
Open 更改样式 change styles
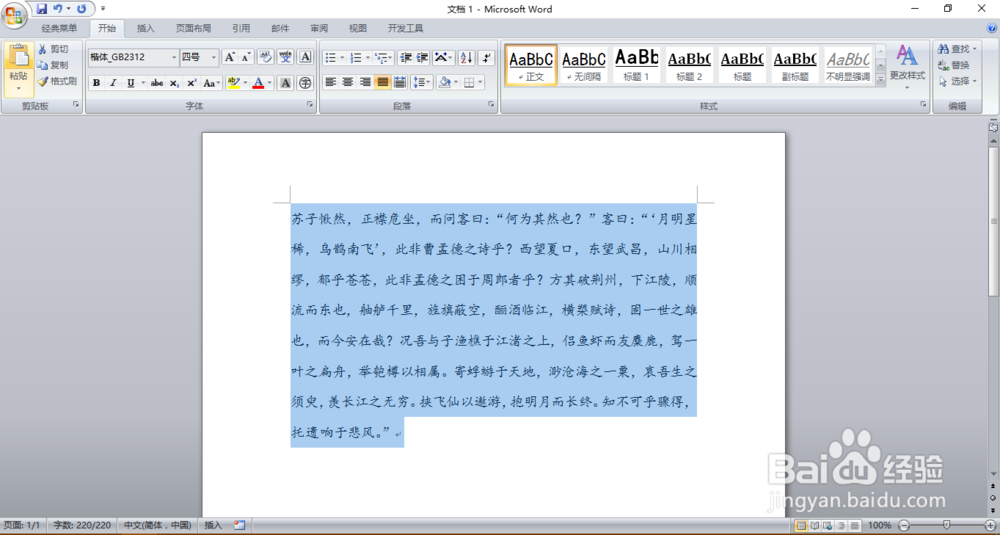point(908,67)
